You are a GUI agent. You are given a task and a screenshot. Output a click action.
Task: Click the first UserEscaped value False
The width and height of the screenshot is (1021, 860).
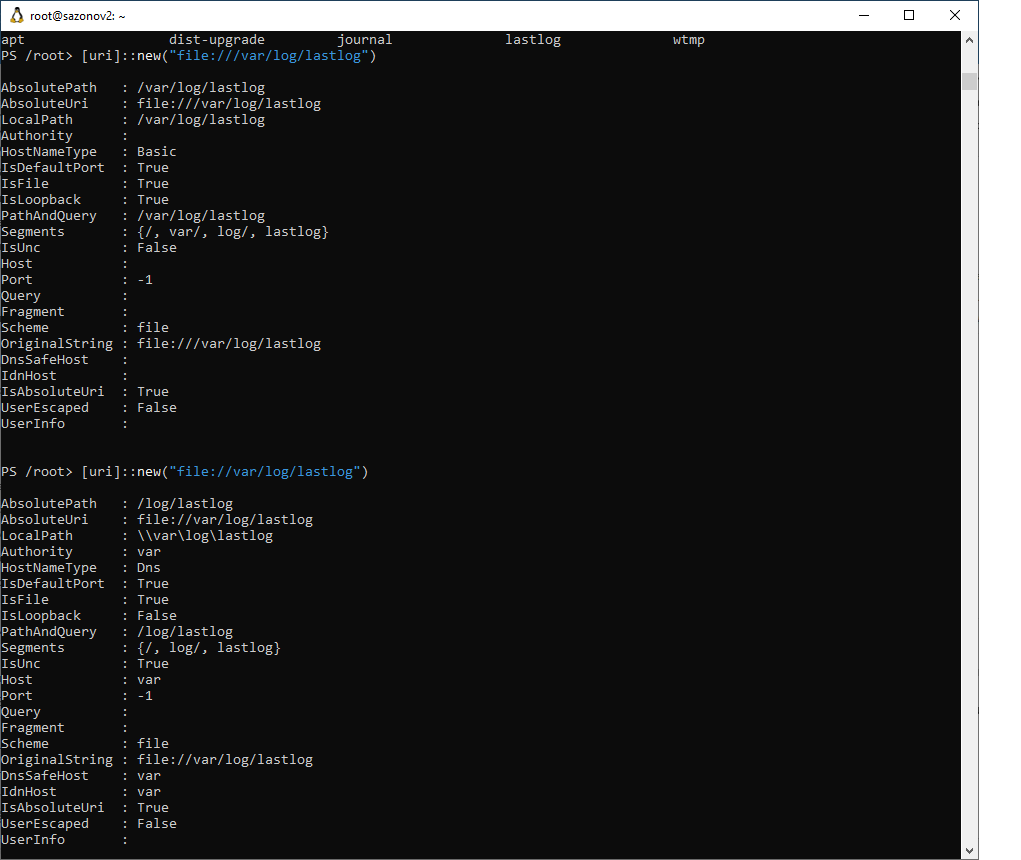157,408
